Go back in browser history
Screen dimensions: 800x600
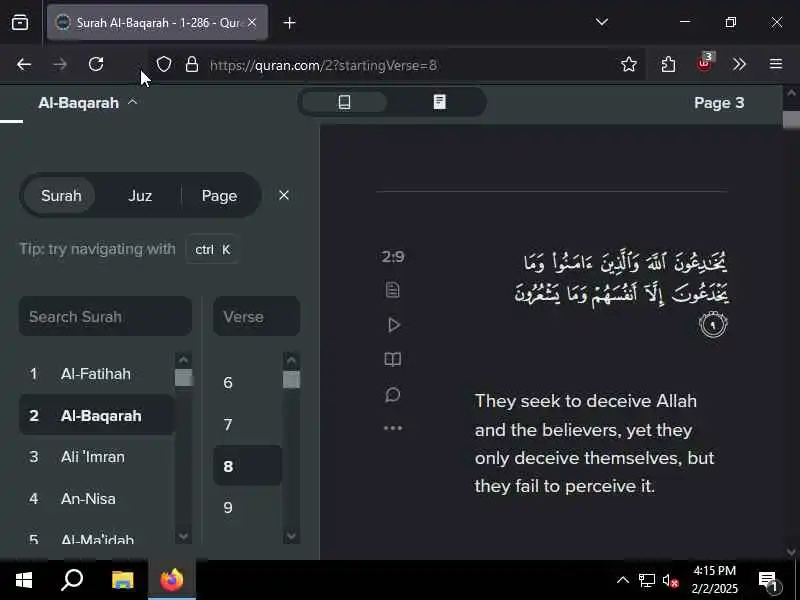tap(24, 65)
